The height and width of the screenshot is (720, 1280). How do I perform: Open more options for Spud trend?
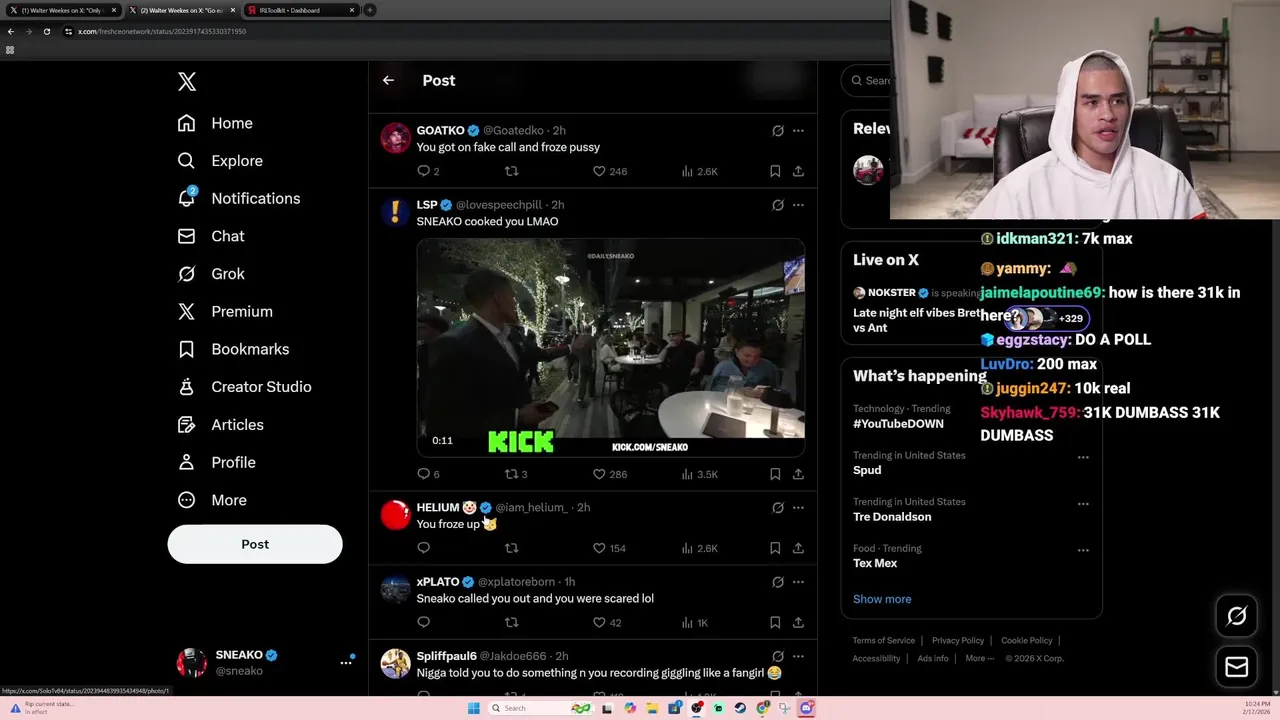click(x=1083, y=457)
